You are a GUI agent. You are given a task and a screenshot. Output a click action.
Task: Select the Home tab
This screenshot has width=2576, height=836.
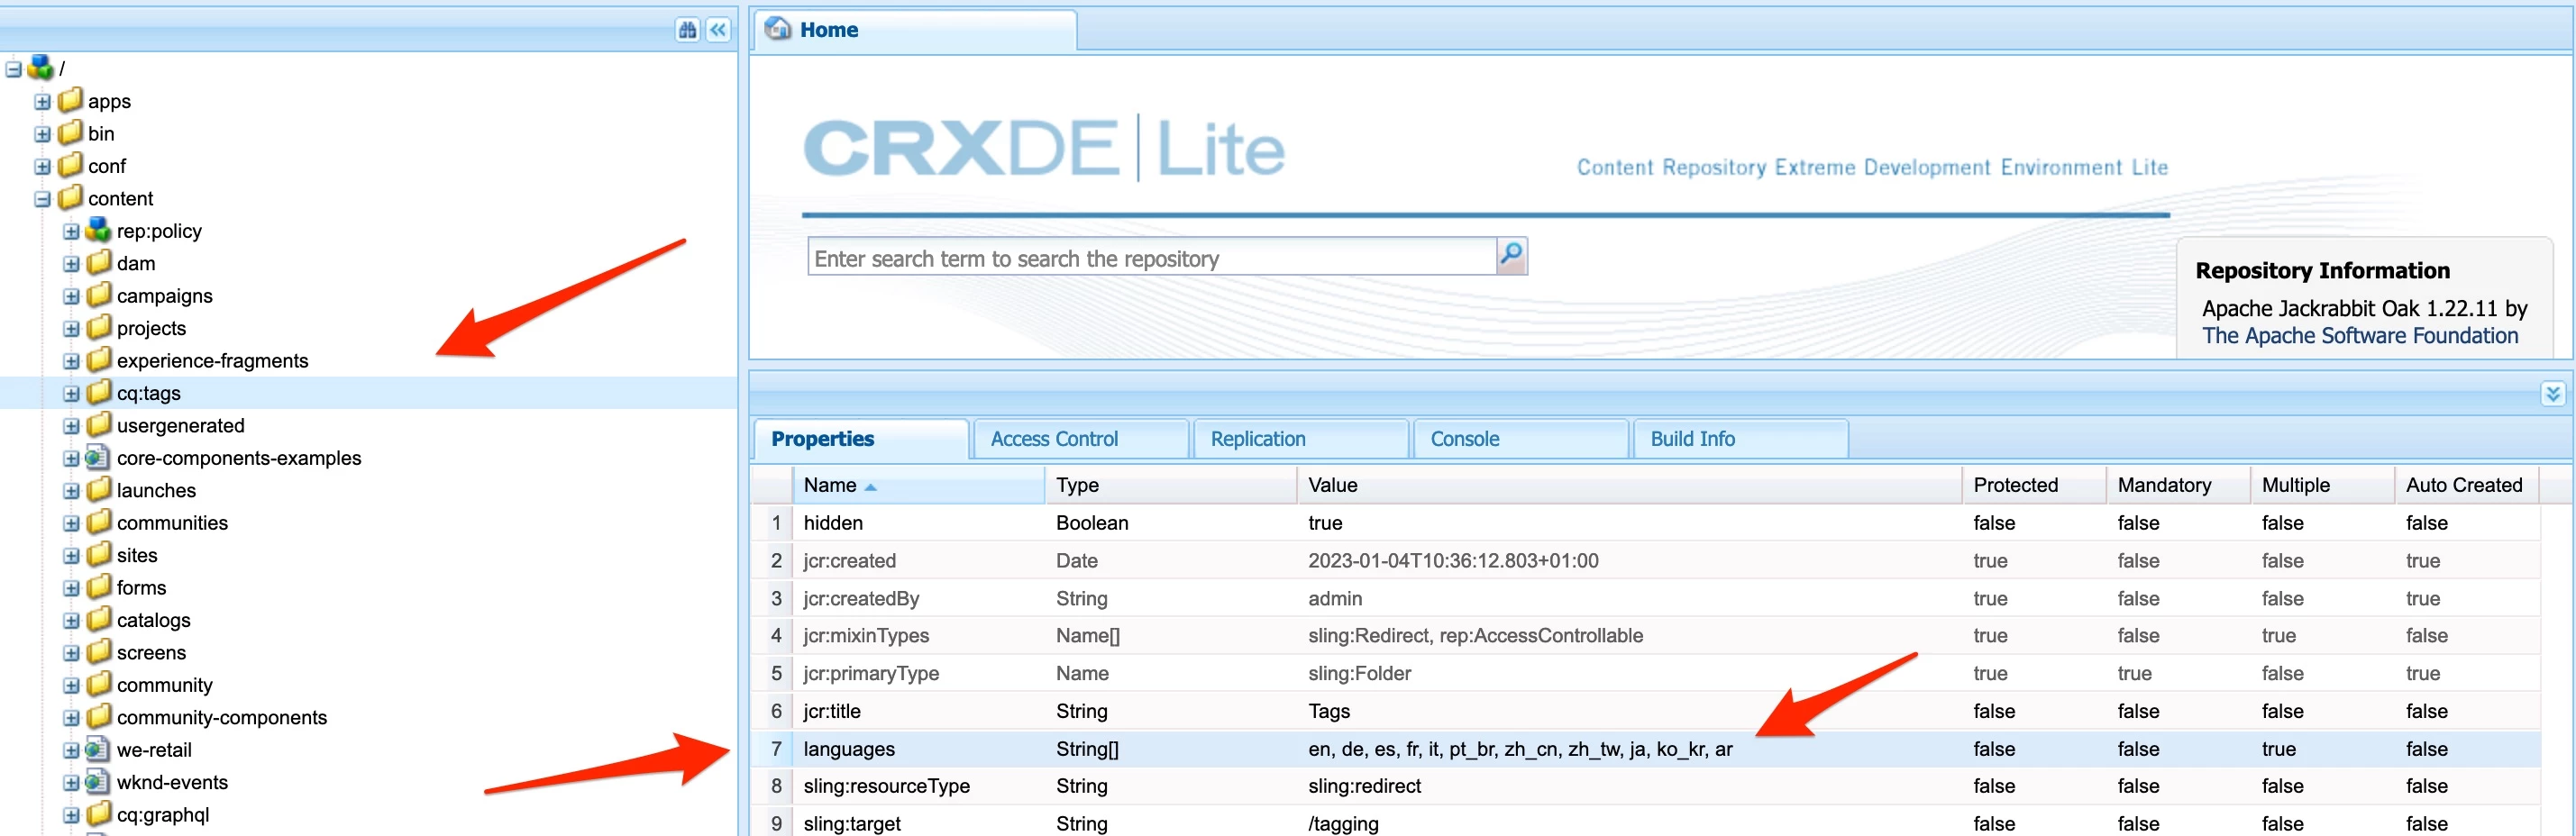tap(915, 30)
